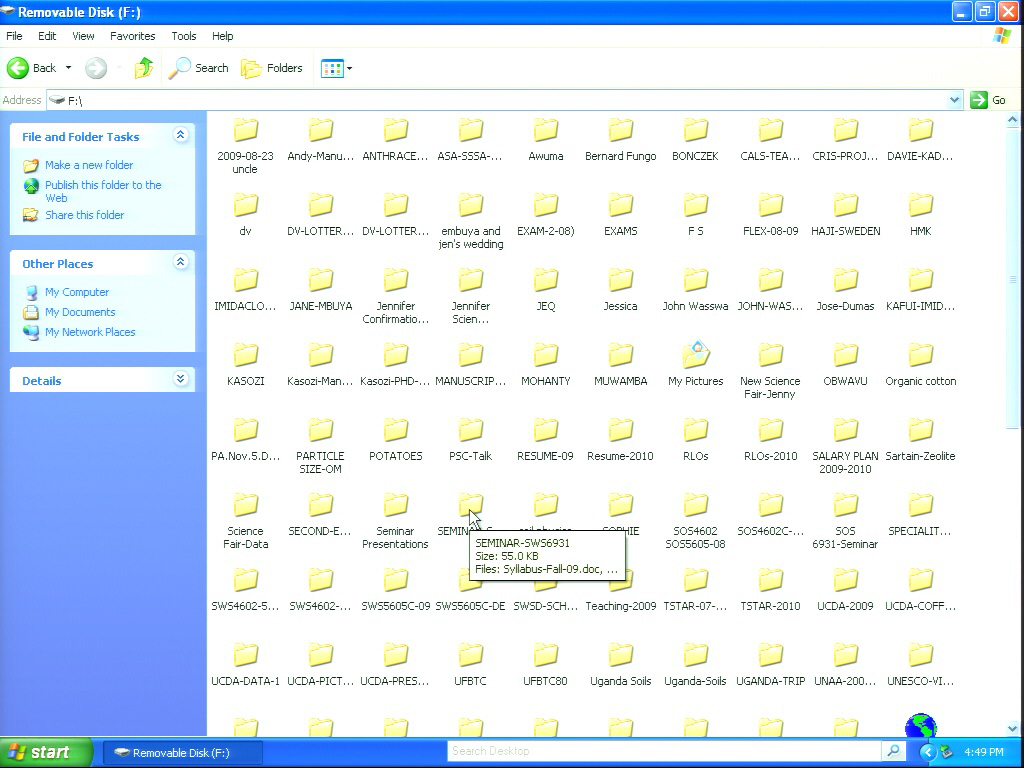Select the Seminar Presentations folder
This screenshot has height=768, width=1024.
(x=396, y=522)
